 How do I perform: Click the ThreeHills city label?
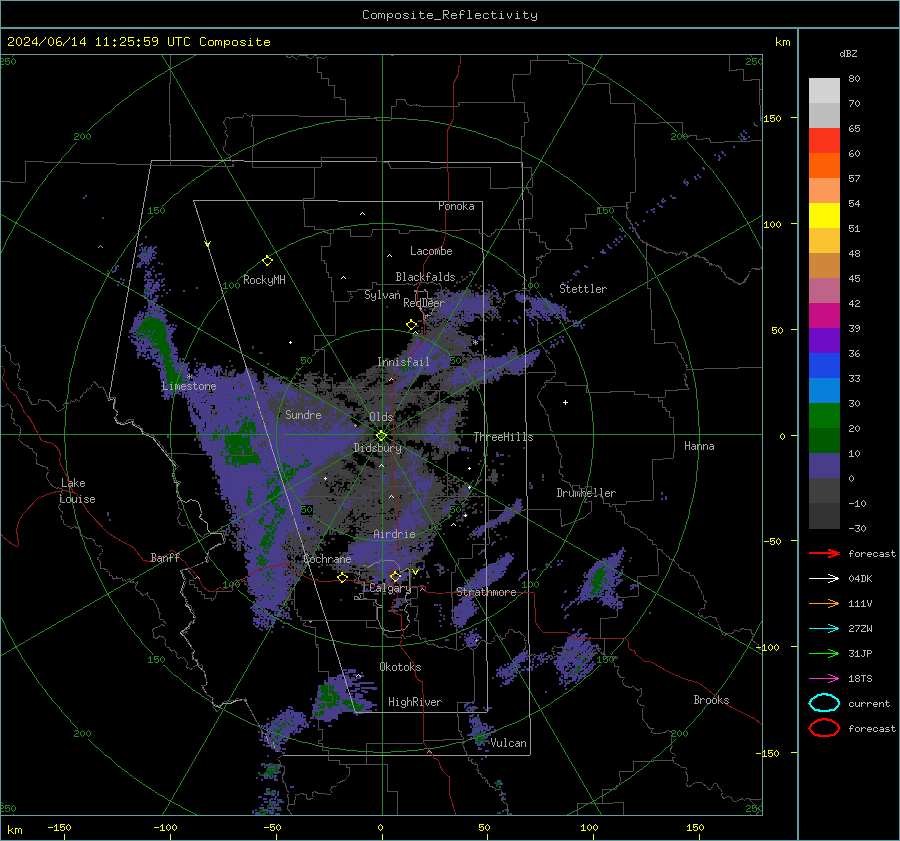click(x=503, y=437)
